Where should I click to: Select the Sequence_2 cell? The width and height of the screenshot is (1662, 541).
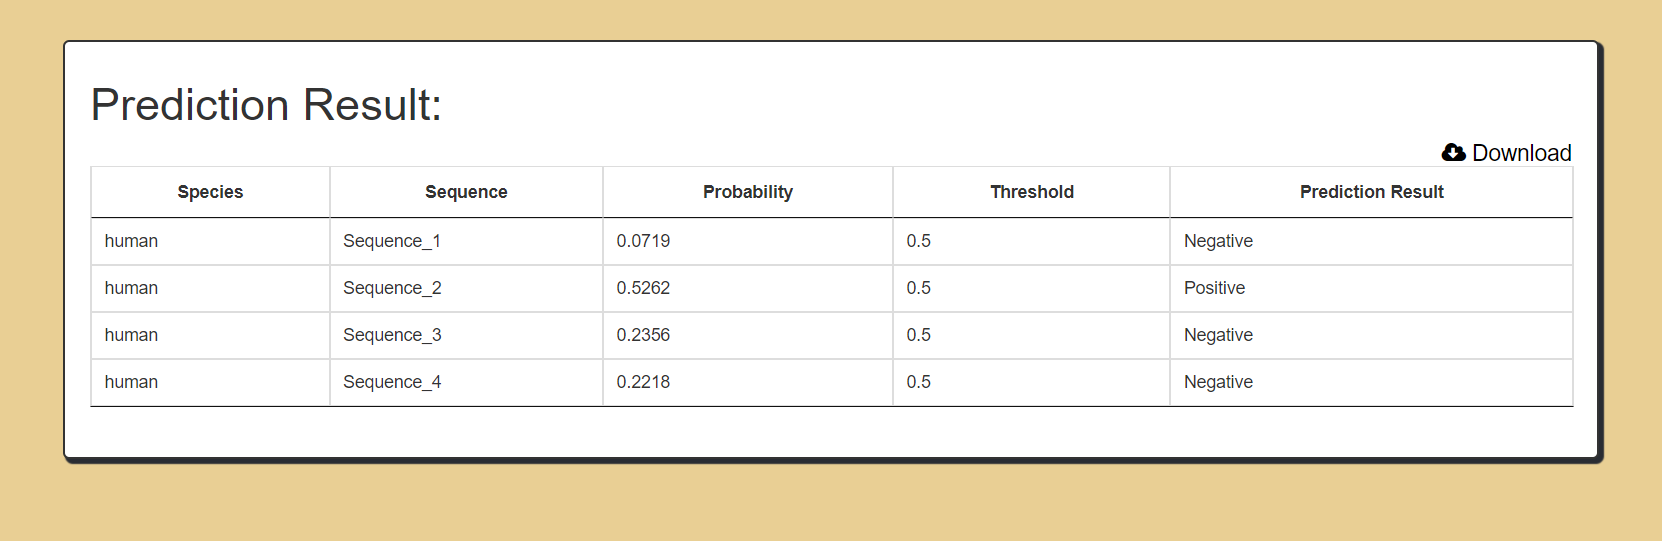pyautogui.click(x=466, y=288)
